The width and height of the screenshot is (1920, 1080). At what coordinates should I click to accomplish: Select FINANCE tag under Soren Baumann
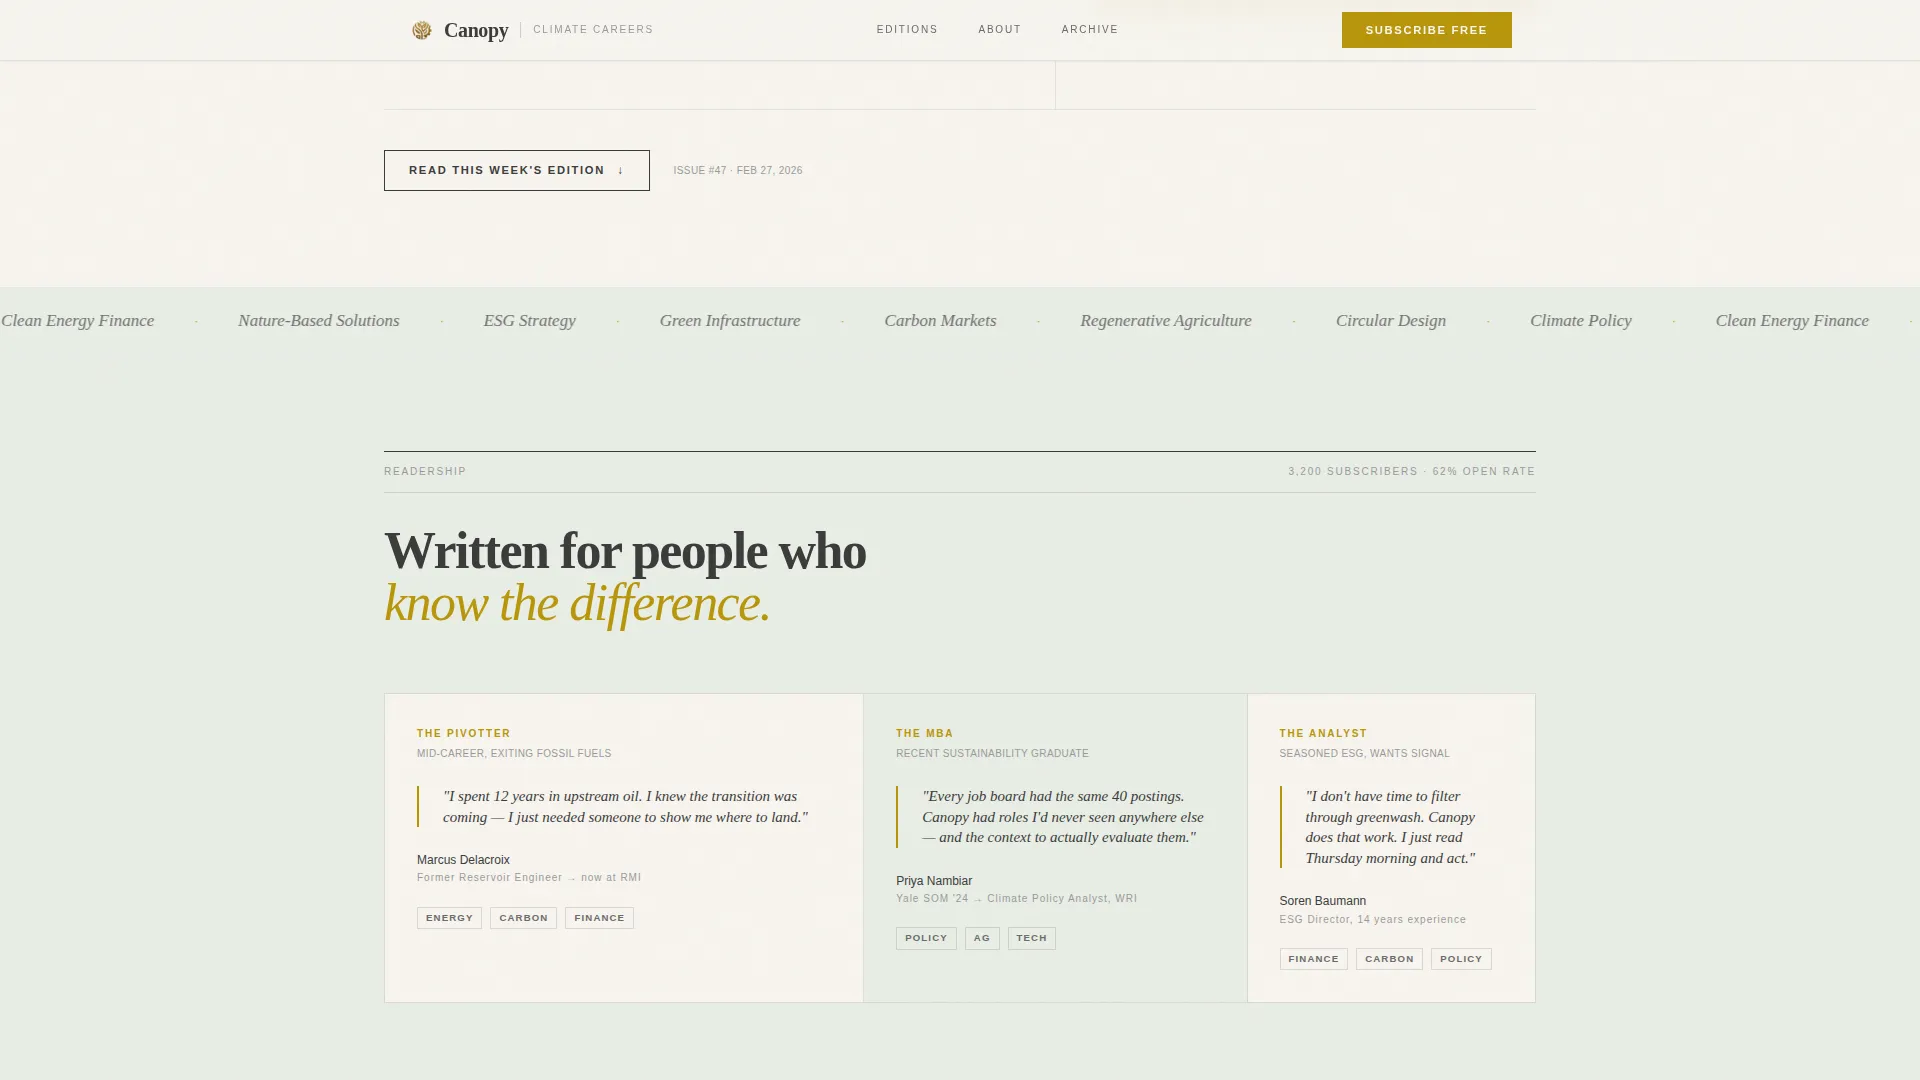1313,959
